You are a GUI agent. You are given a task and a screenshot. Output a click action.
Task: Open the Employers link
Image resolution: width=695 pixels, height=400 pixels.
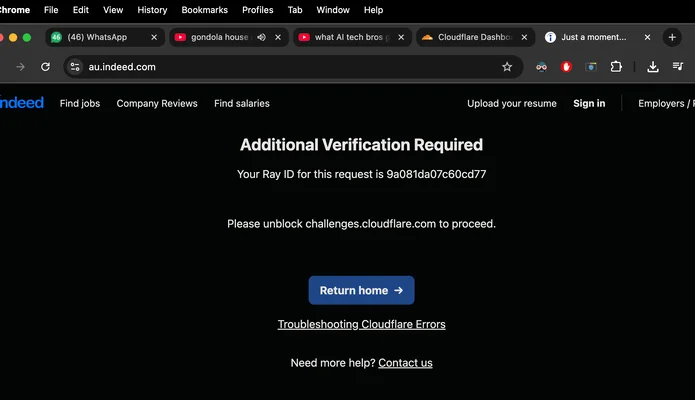pos(666,103)
